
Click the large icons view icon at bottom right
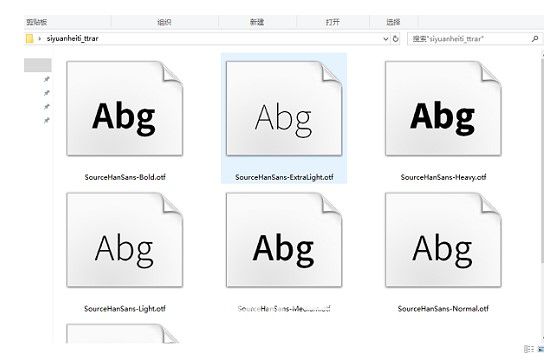541,349
